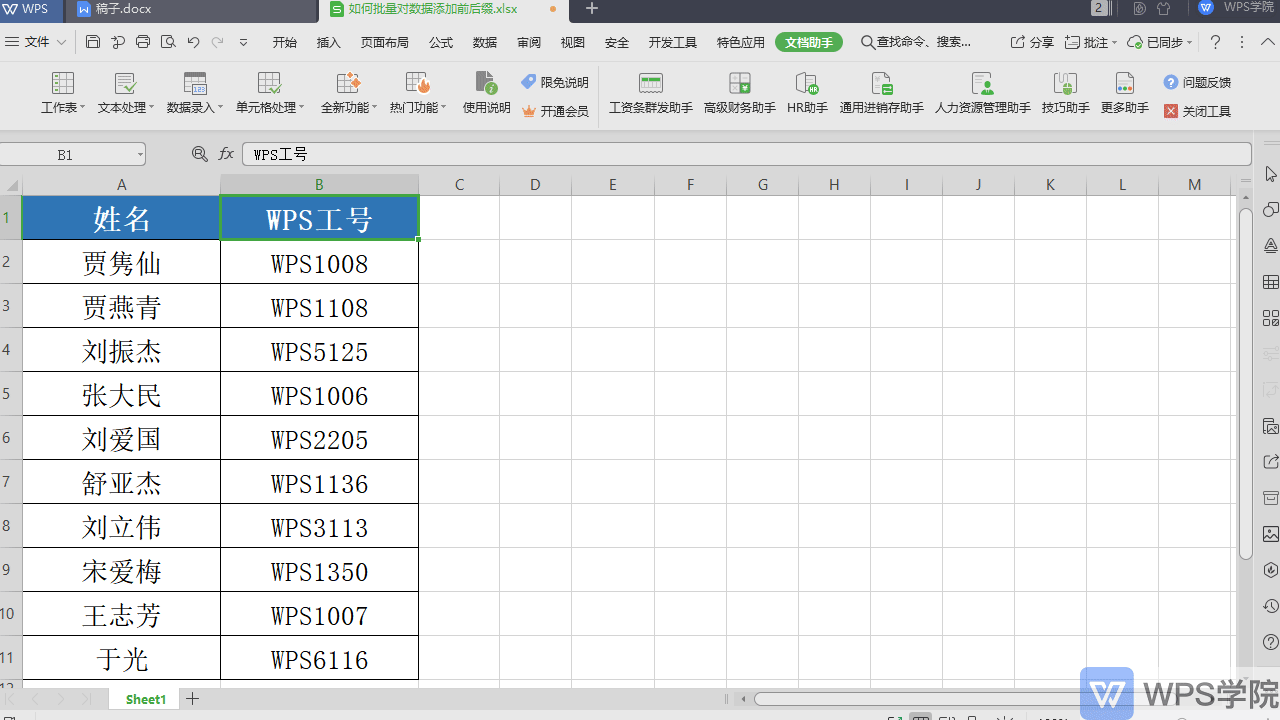The image size is (1280, 720).
Task: Click the Save icon in quick toolbar
Action: (x=93, y=42)
